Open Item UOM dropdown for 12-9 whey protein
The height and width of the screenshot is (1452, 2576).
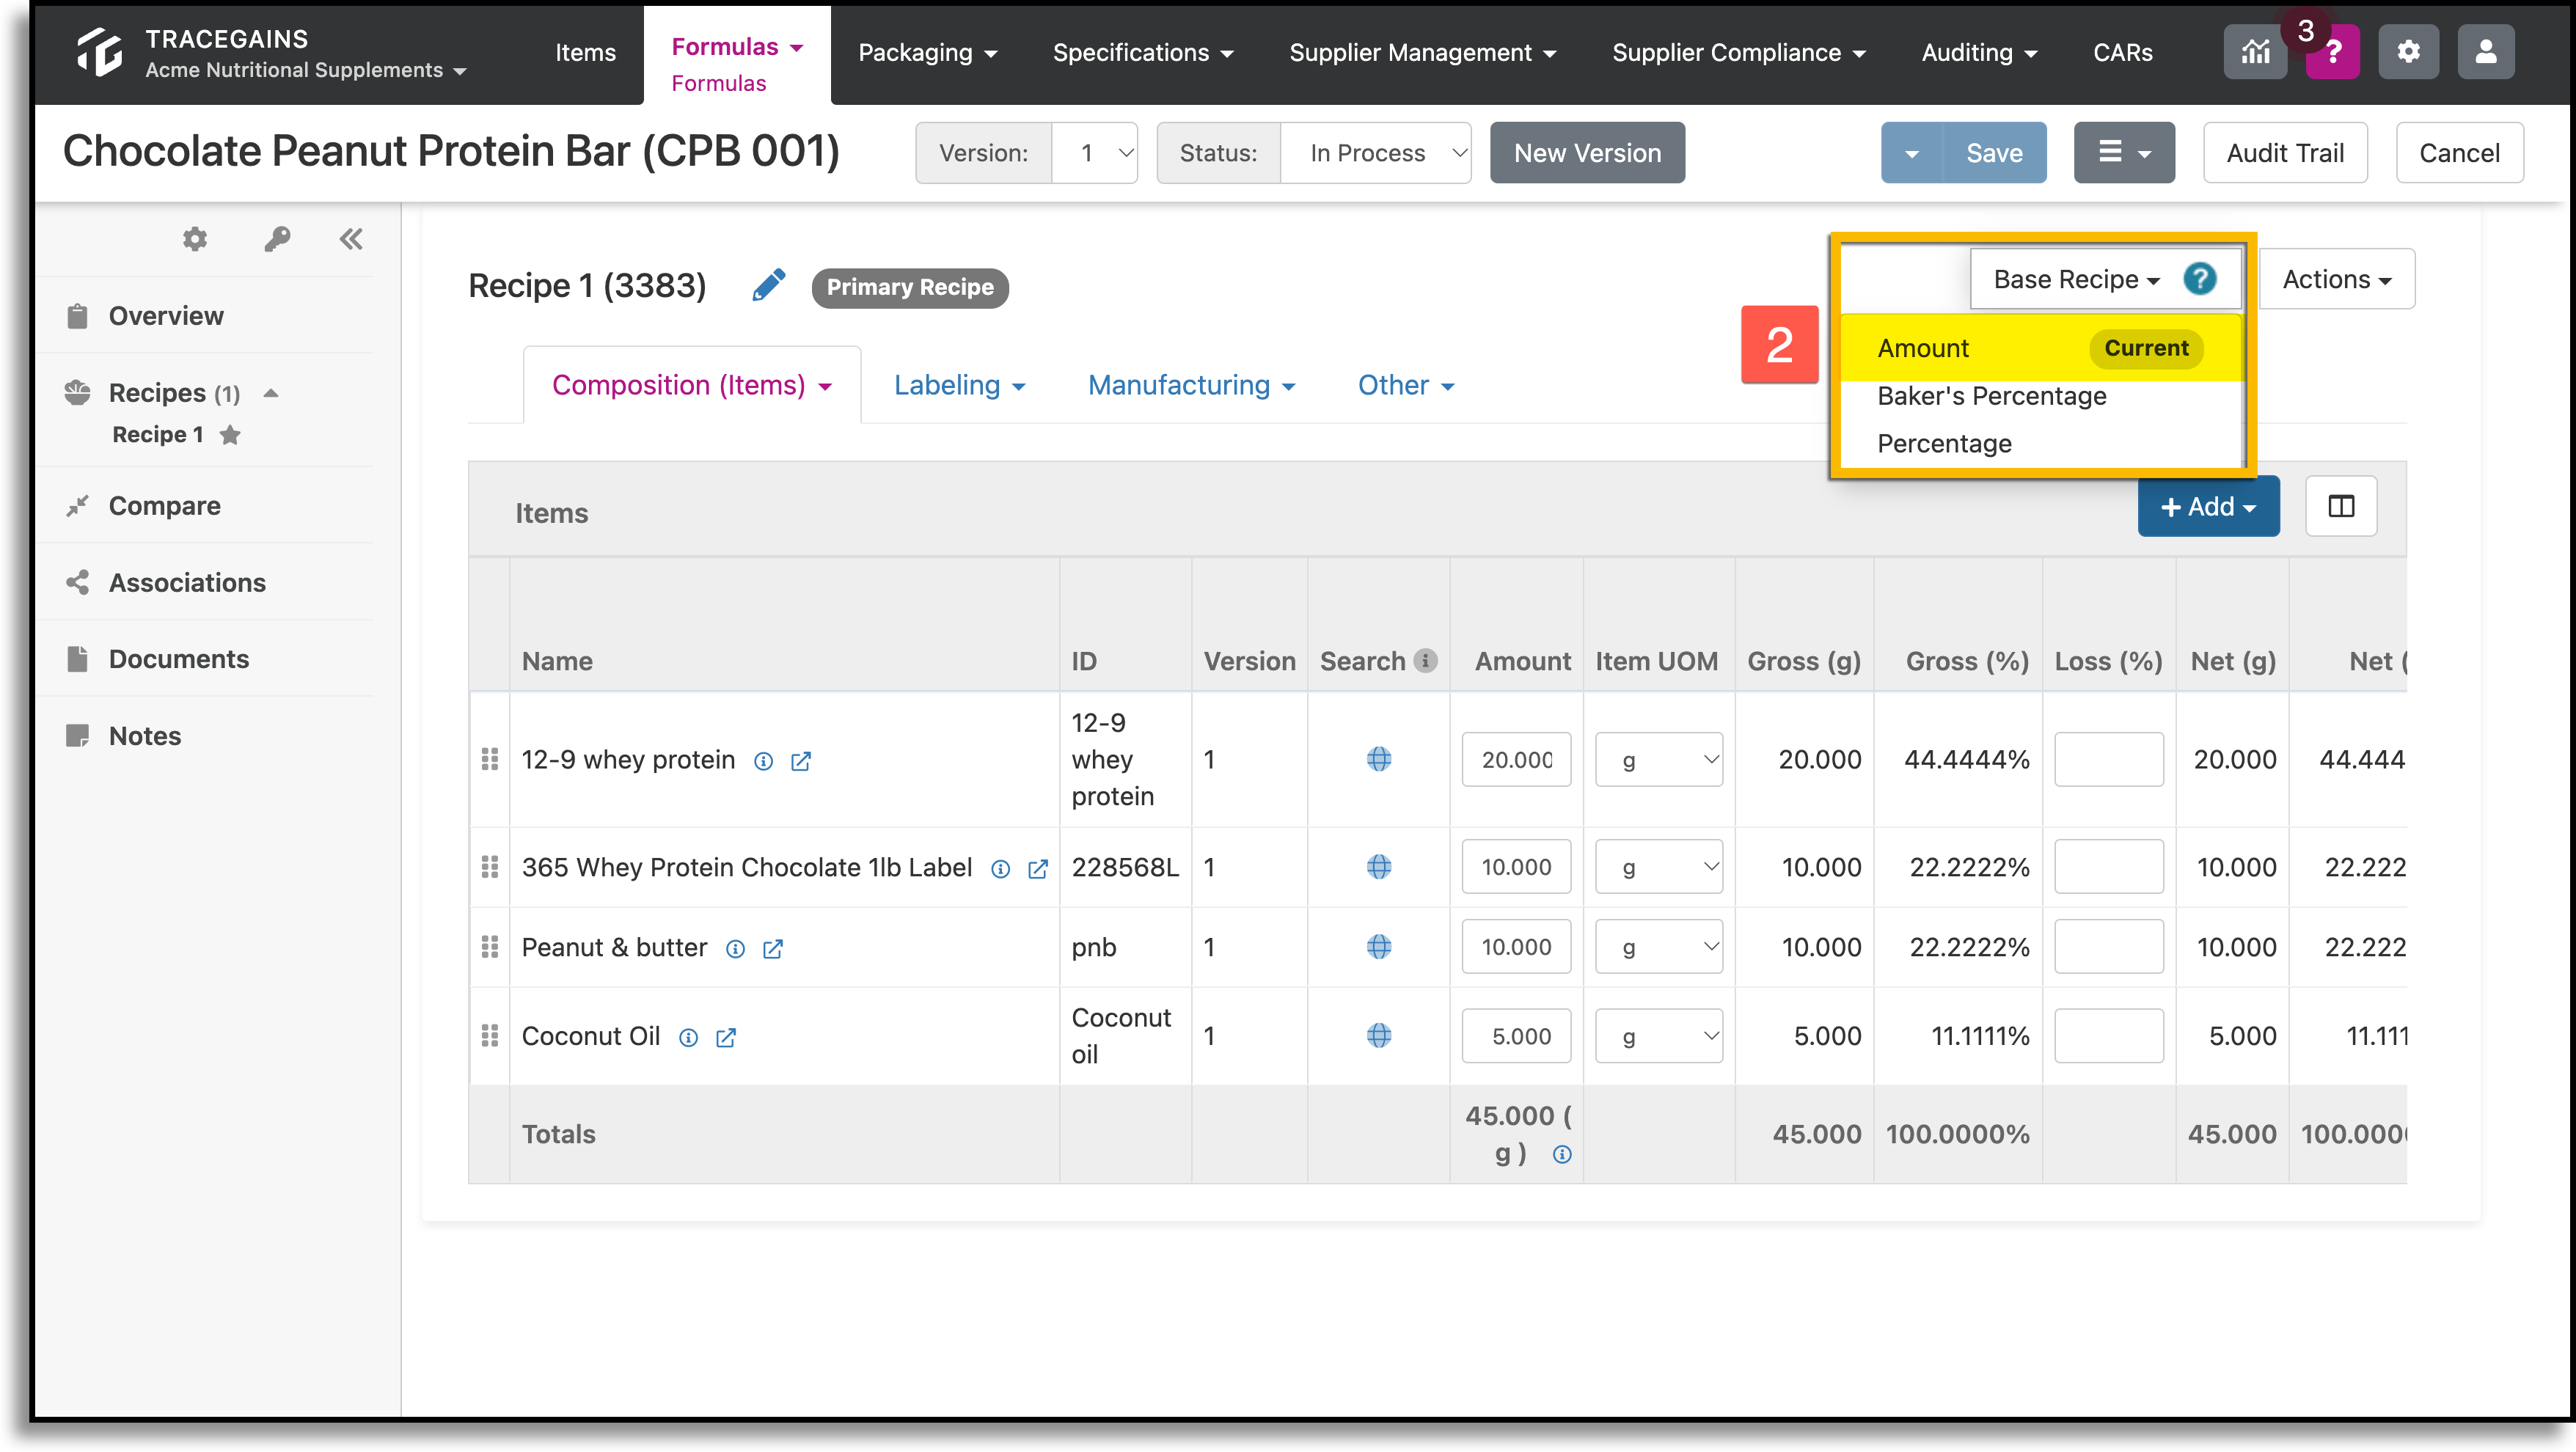(x=1658, y=759)
